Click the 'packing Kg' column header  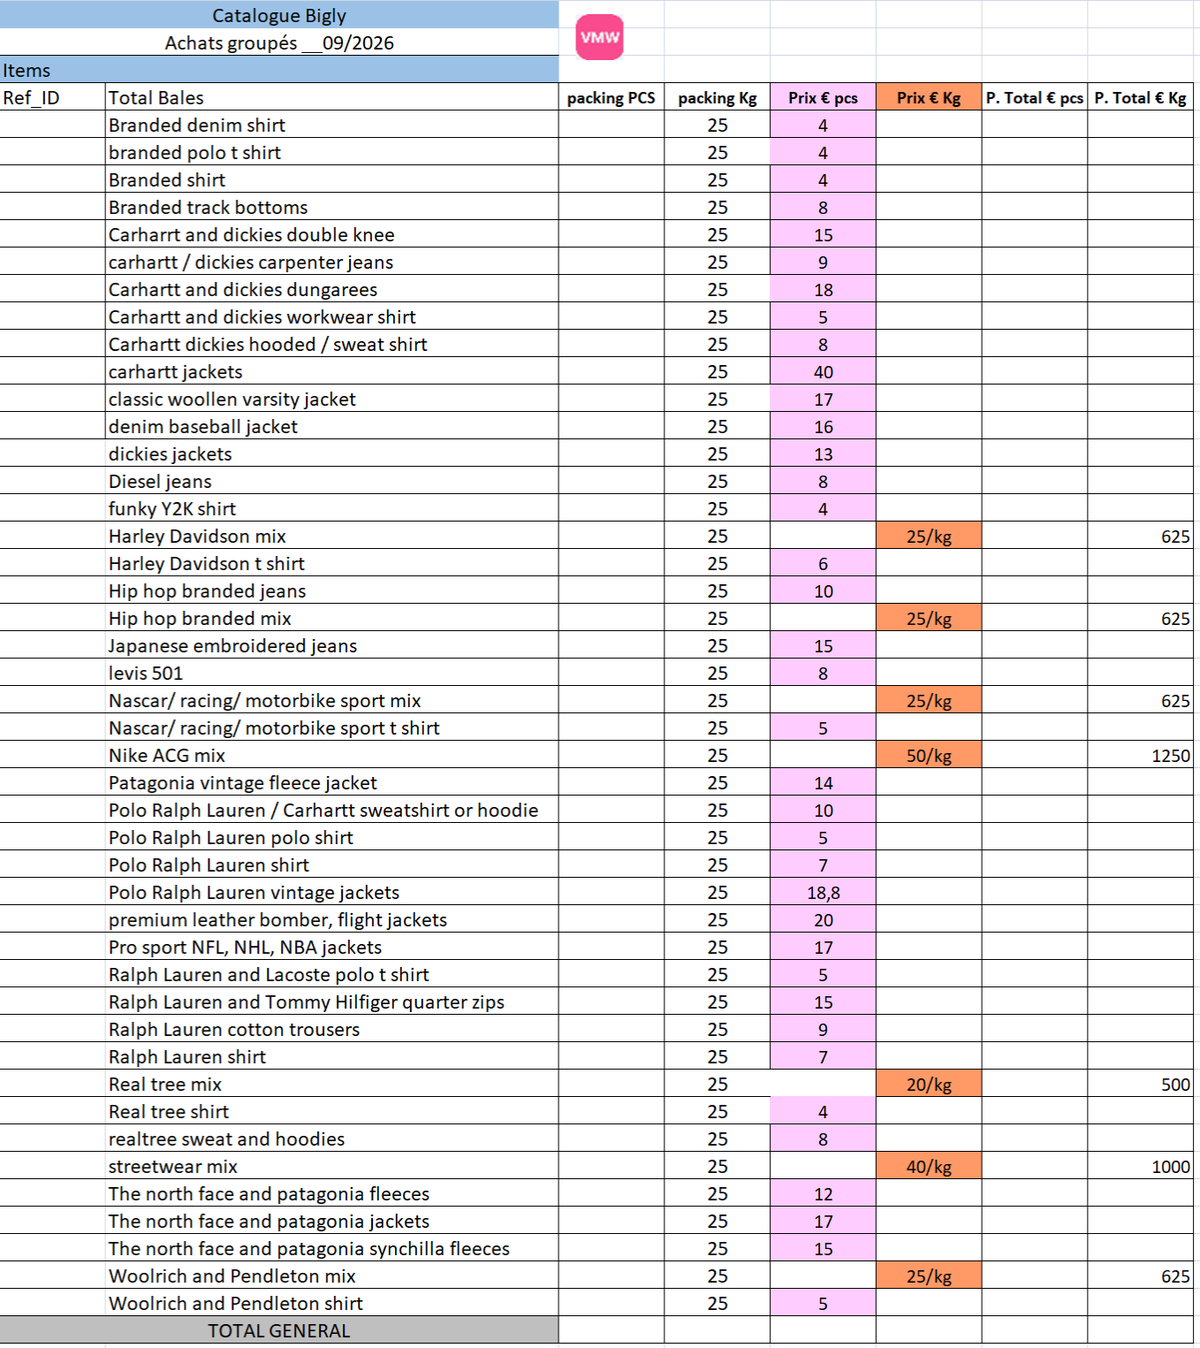tap(717, 97)
